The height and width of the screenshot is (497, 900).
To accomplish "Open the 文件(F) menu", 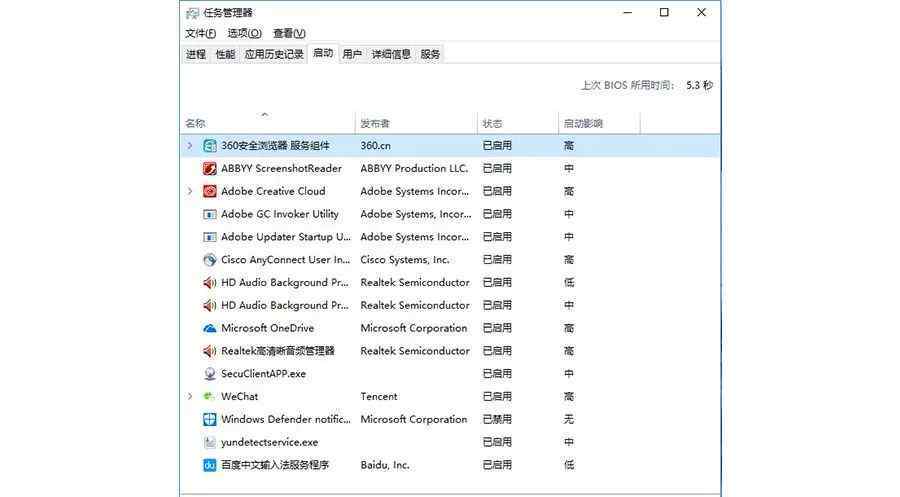I will pos(200,33).
